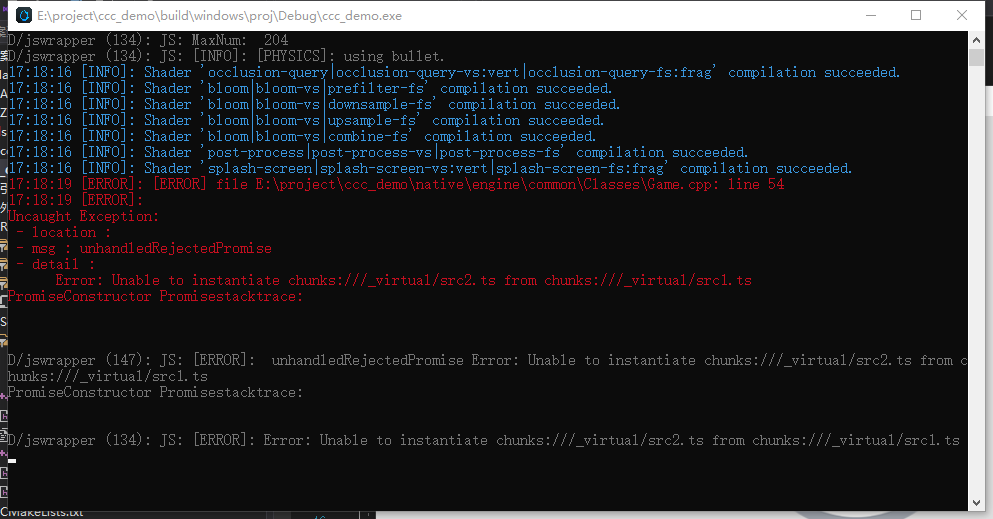Viewport: 993px width, 519px height.
Task: Click the occlusion-query shader compilation line
Action: click(x=454, y=72)
